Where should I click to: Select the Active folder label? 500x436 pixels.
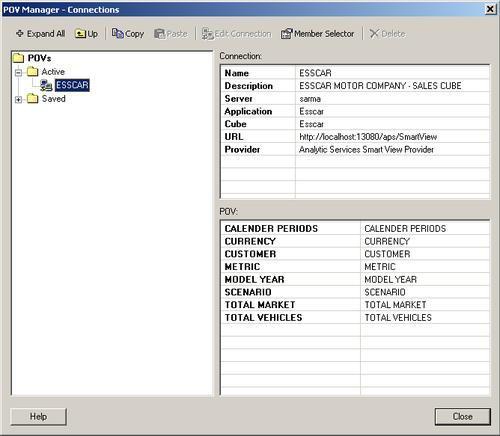(x=53, y=72)
